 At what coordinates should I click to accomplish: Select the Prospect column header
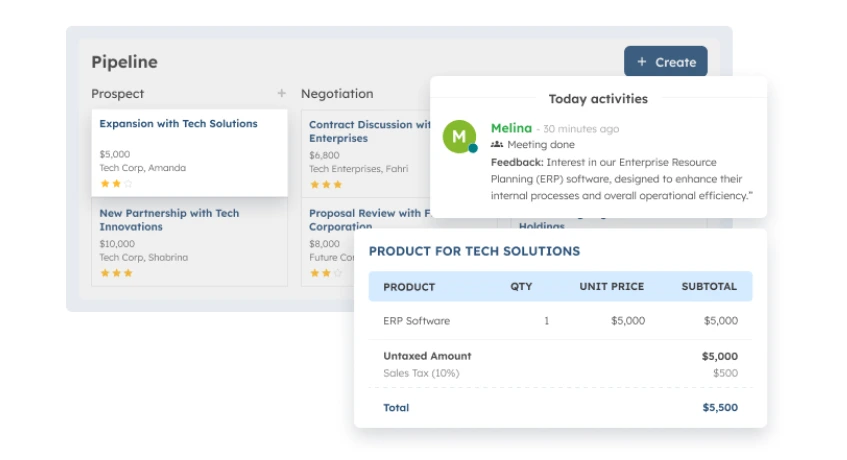(117, 94)
